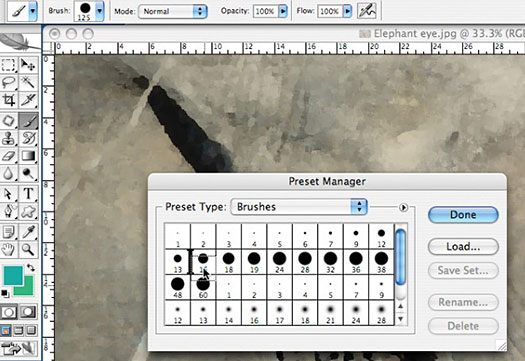Select the Gradient tool
Viewport: 525px width, 361px height.
tap(28, 156)
